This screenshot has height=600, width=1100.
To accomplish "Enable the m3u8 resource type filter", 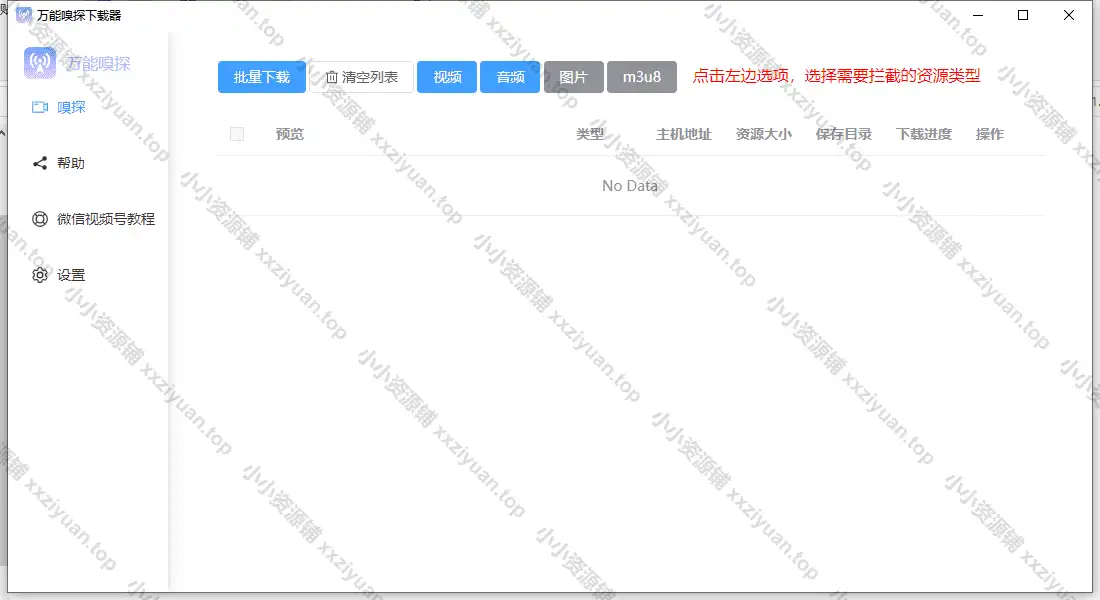I will point(641,77).
